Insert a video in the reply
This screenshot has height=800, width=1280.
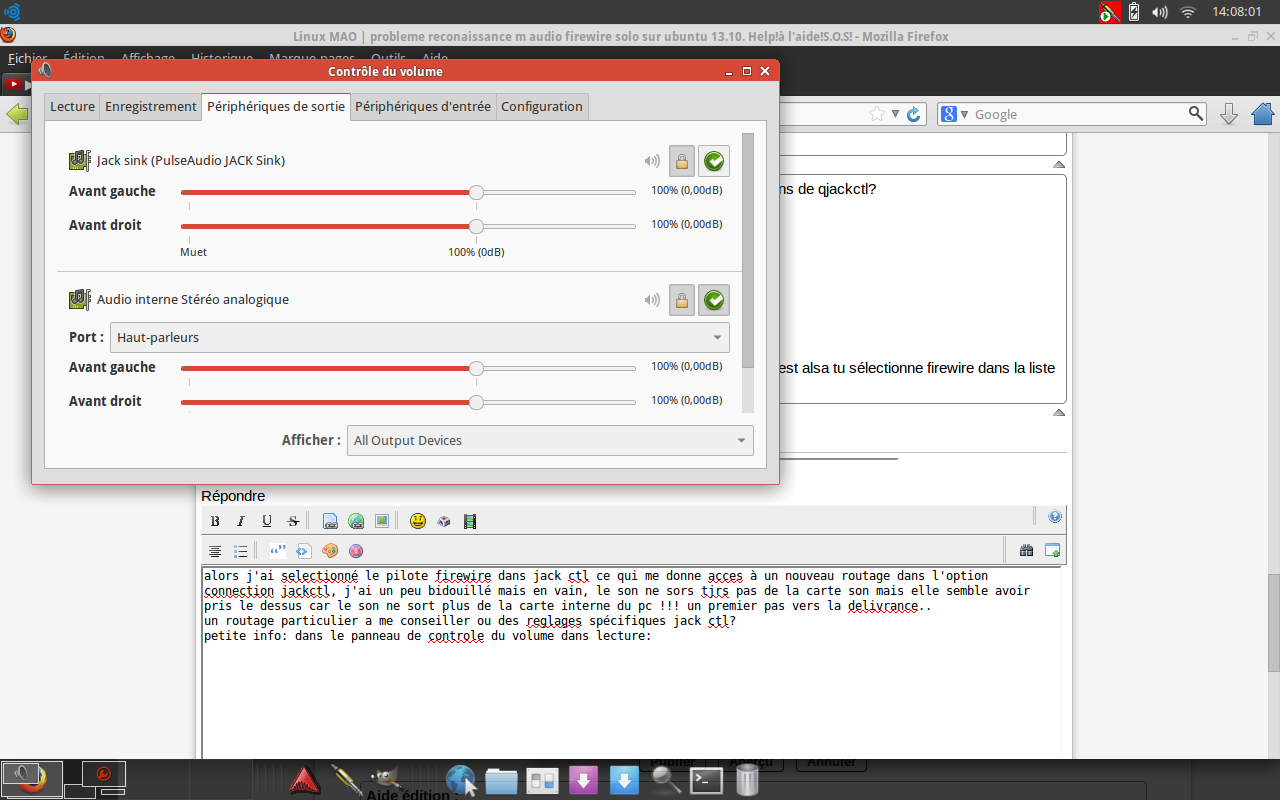pos(470,521)
